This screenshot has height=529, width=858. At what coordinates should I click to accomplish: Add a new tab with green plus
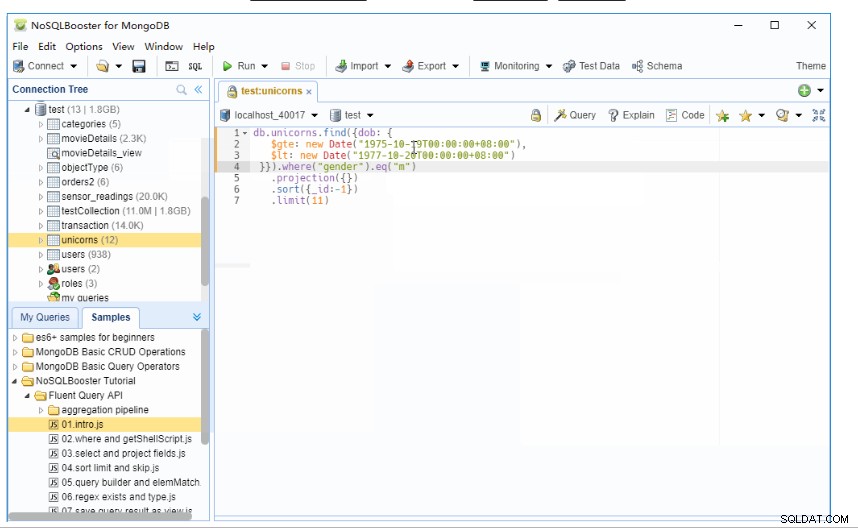coord(804,91)
